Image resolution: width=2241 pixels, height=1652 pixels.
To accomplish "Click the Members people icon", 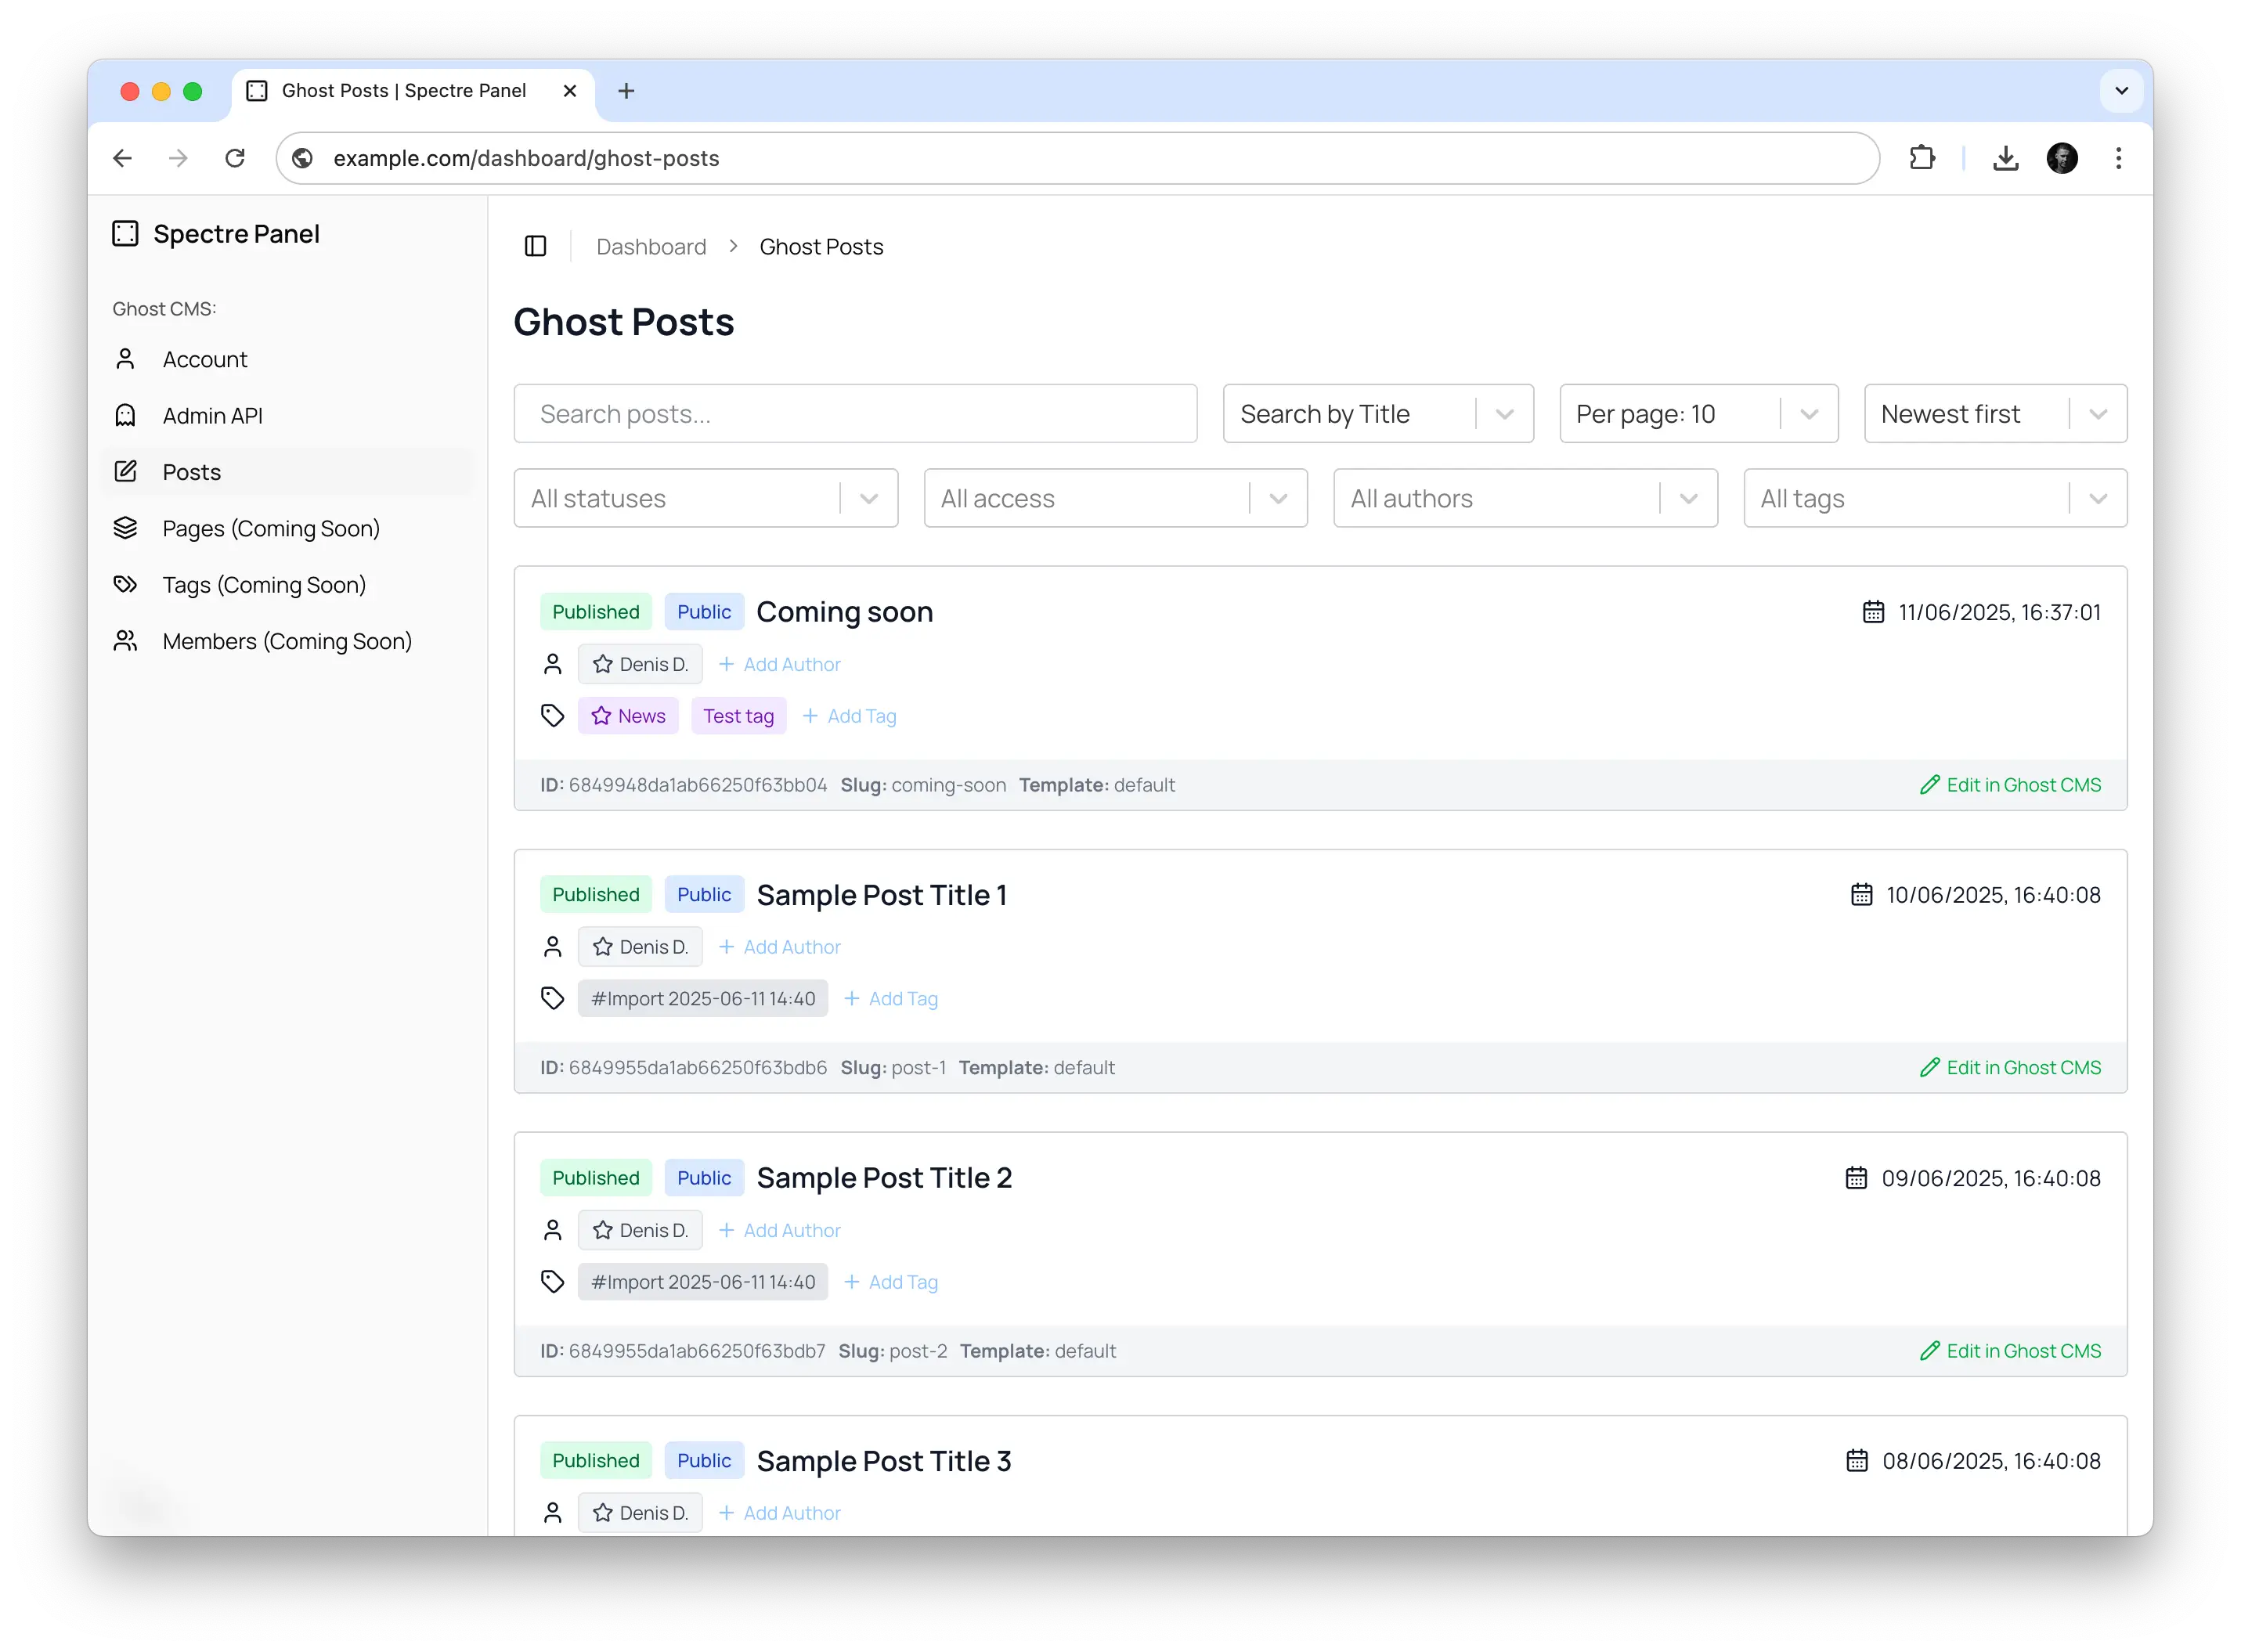I will pos(125,641).
